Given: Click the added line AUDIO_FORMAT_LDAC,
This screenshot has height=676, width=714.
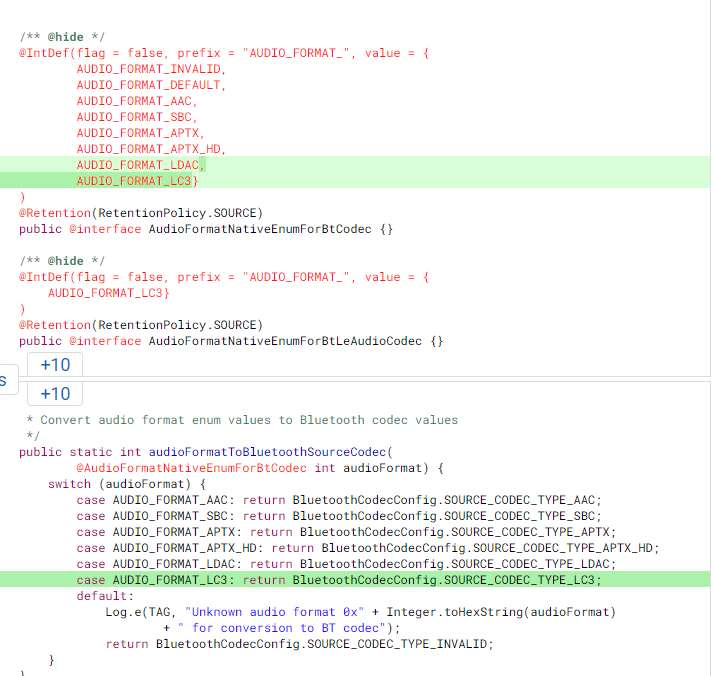Looking at the screenshot, I should (x=140, y=165).
